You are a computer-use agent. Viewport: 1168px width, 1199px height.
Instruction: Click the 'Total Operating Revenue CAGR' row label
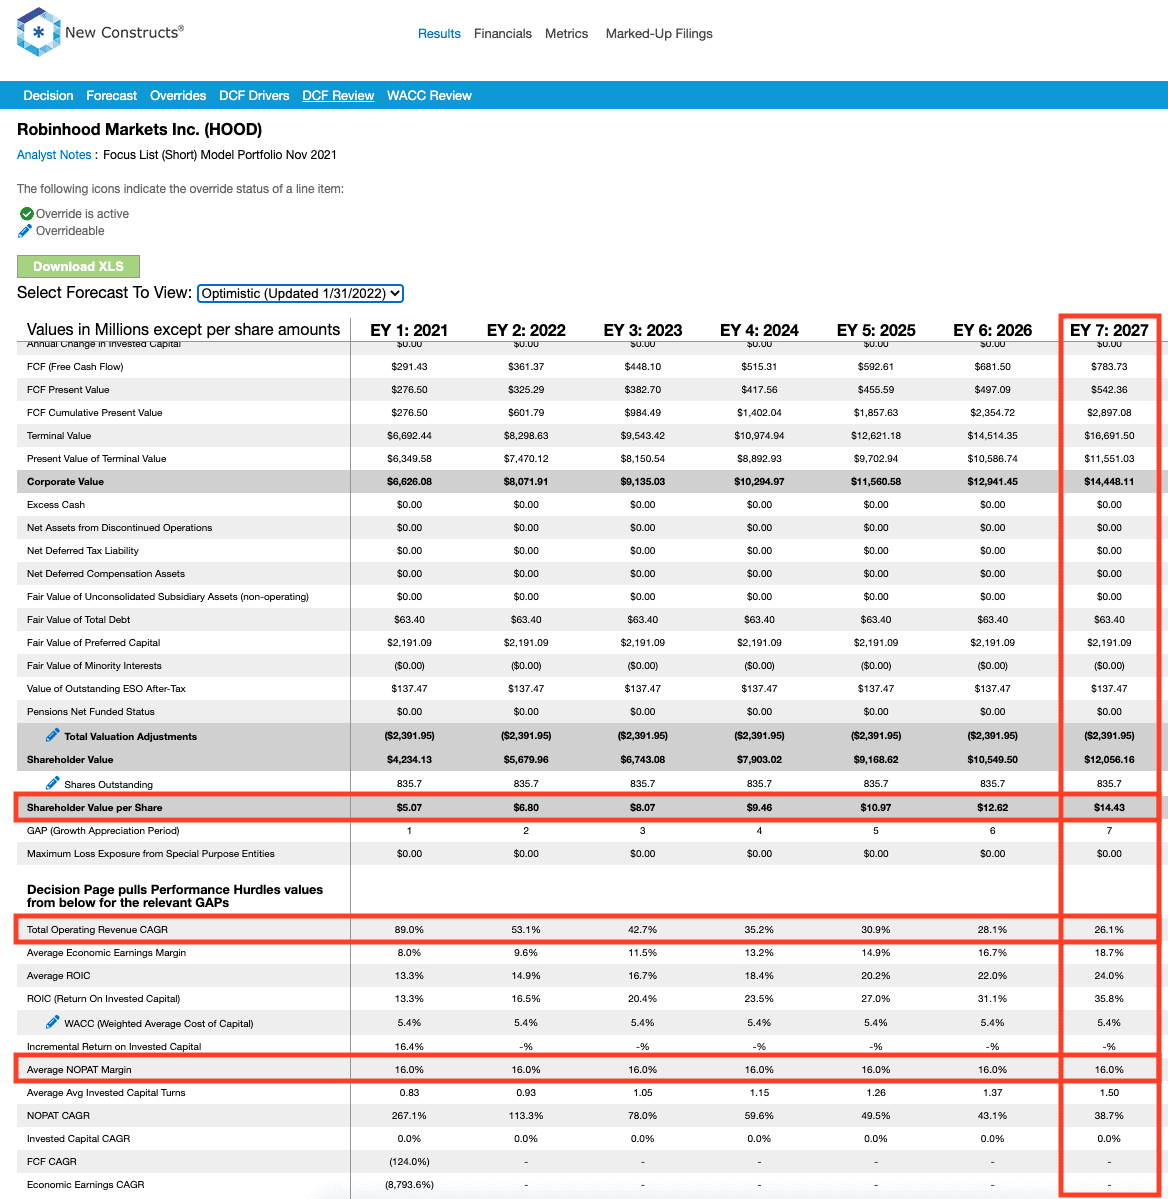[97, 930]
